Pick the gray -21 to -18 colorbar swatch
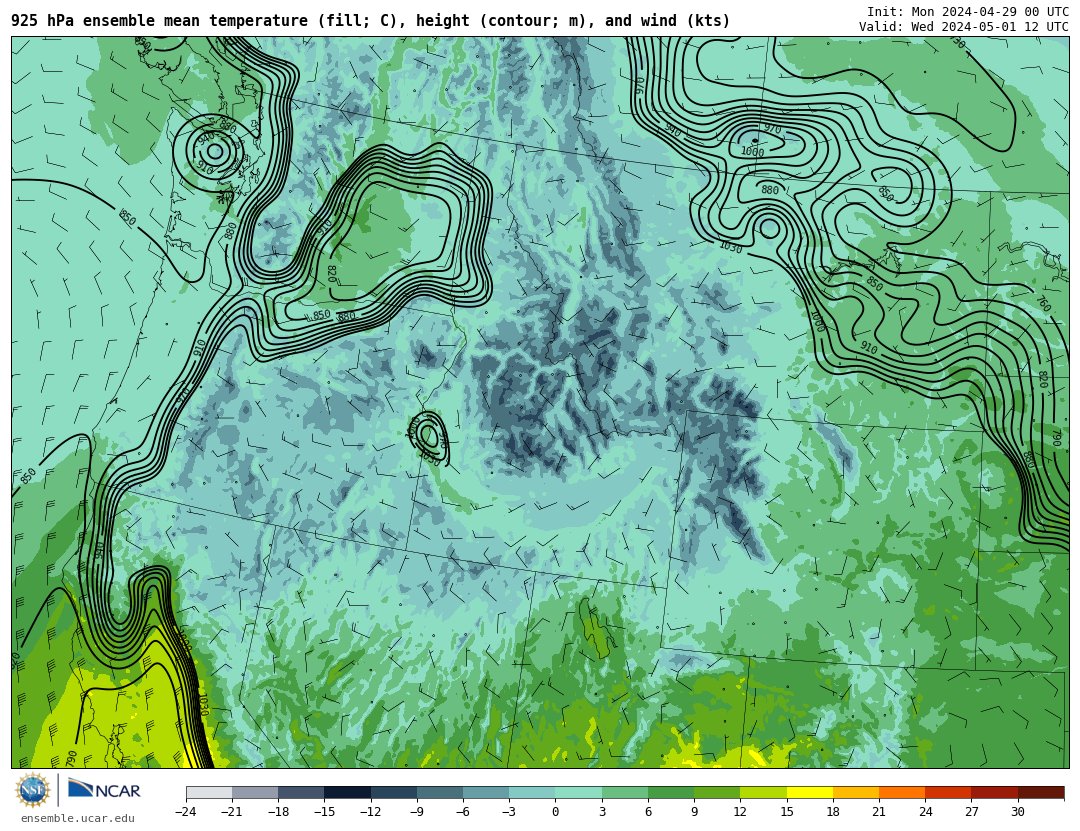1080x831 pixels. pos(255,792)
